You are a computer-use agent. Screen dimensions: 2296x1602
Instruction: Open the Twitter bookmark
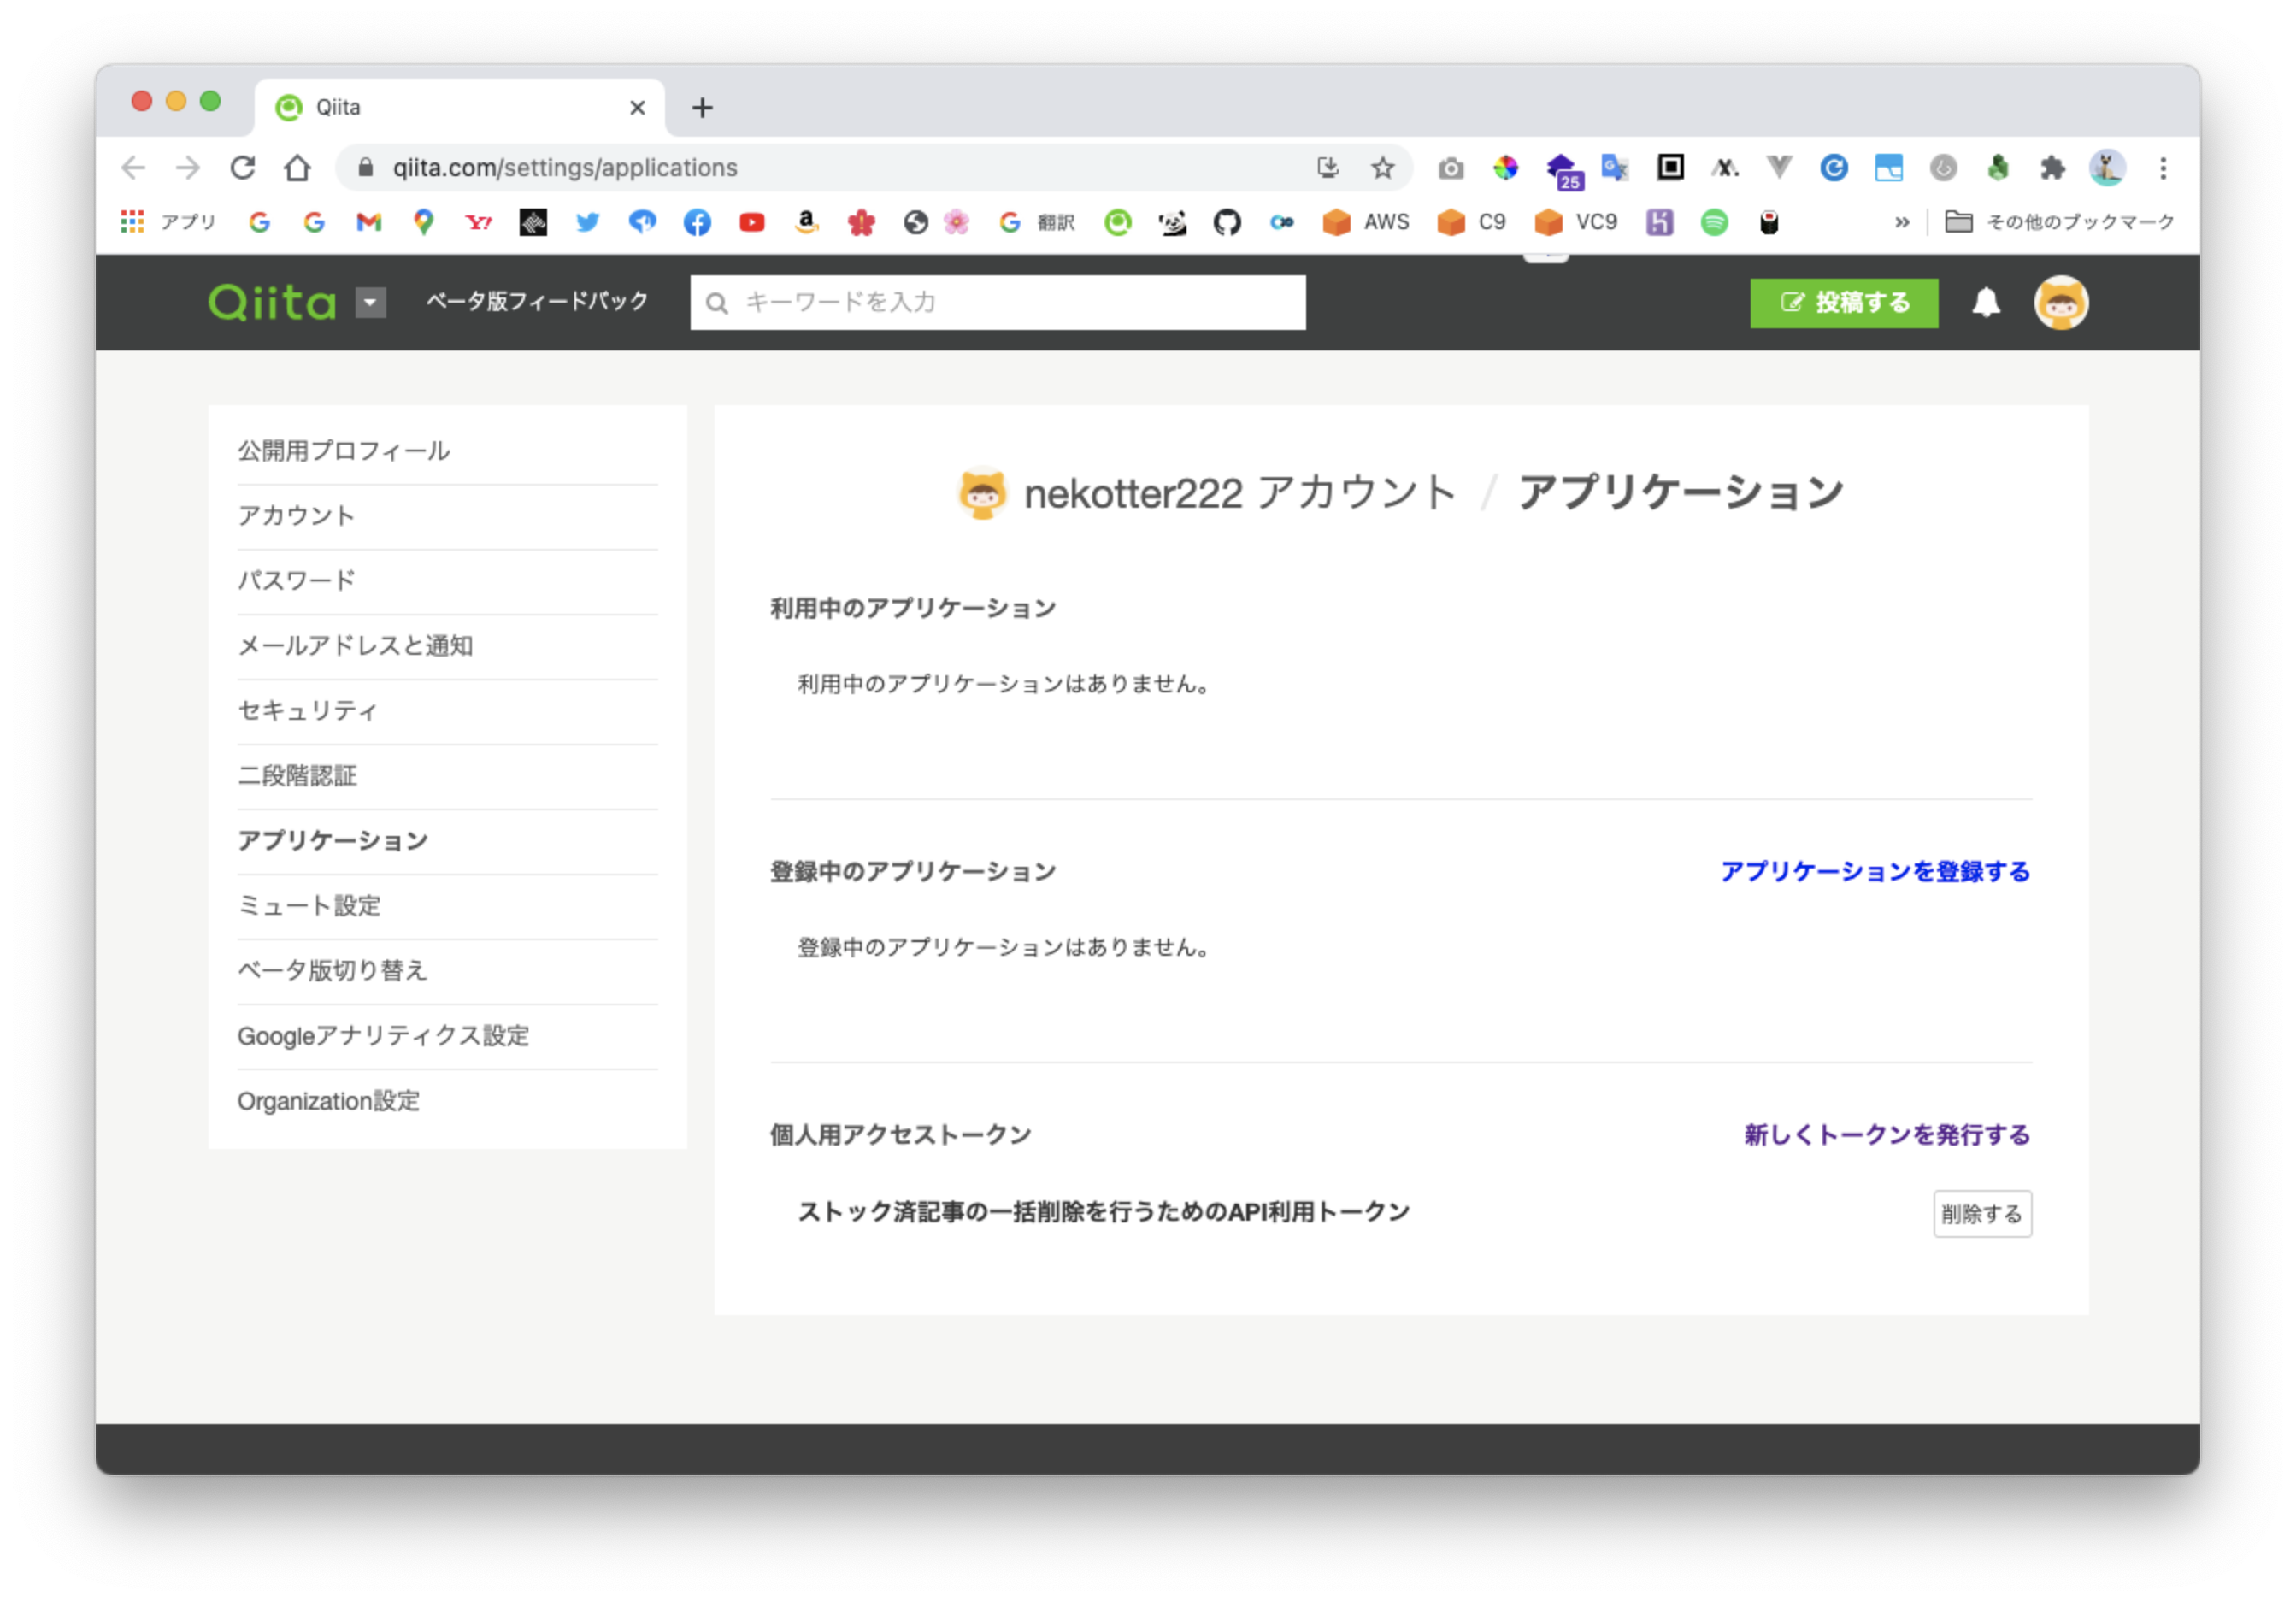[x=588, y=222]
